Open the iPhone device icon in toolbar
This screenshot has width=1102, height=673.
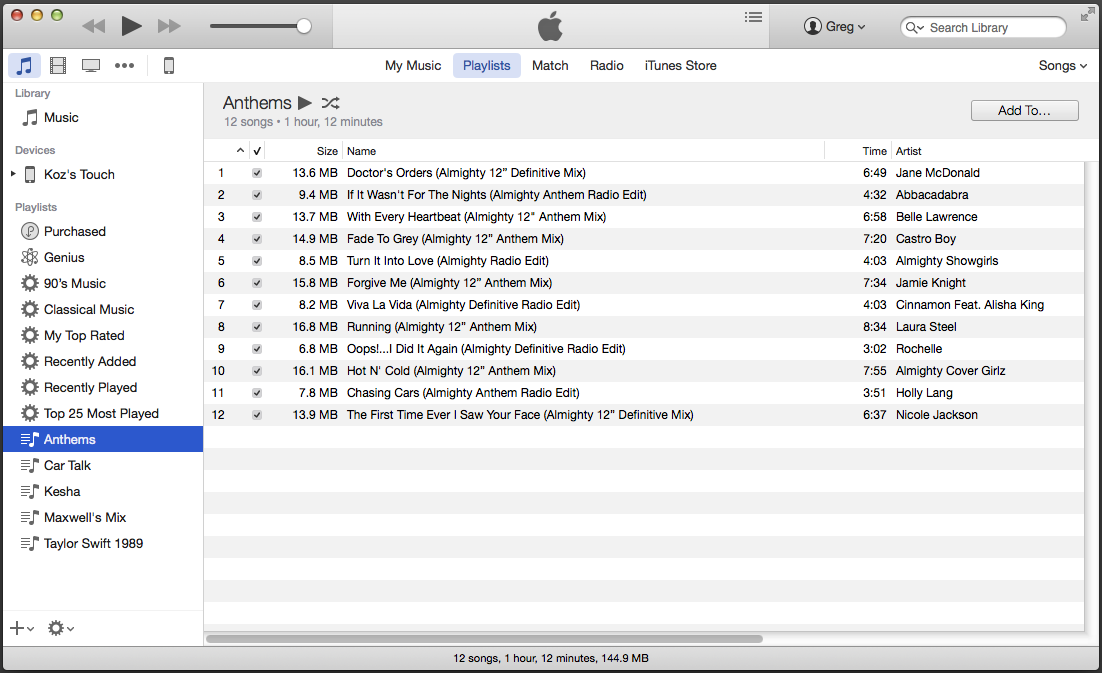point(169,65)
